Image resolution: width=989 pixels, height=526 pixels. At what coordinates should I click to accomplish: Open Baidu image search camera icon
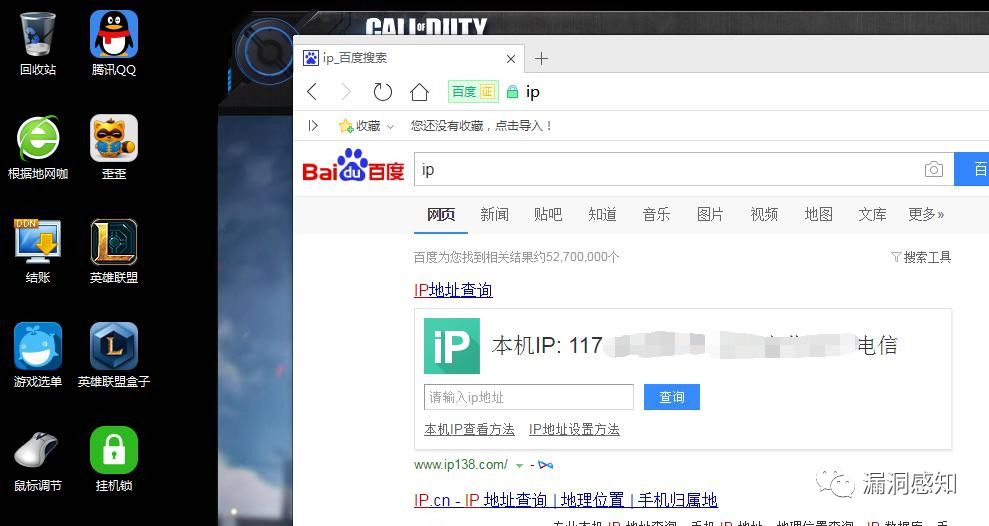933,169
